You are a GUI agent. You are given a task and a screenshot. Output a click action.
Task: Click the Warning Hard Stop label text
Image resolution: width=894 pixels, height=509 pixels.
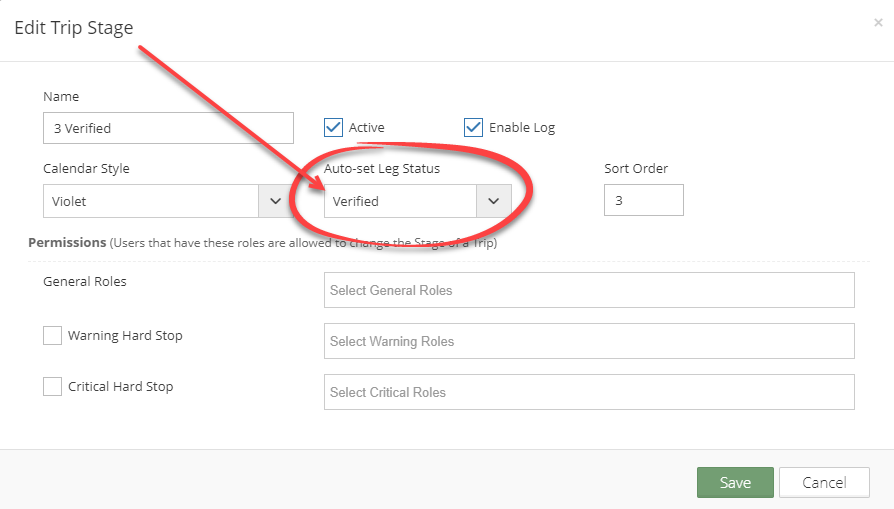(125, 335)
